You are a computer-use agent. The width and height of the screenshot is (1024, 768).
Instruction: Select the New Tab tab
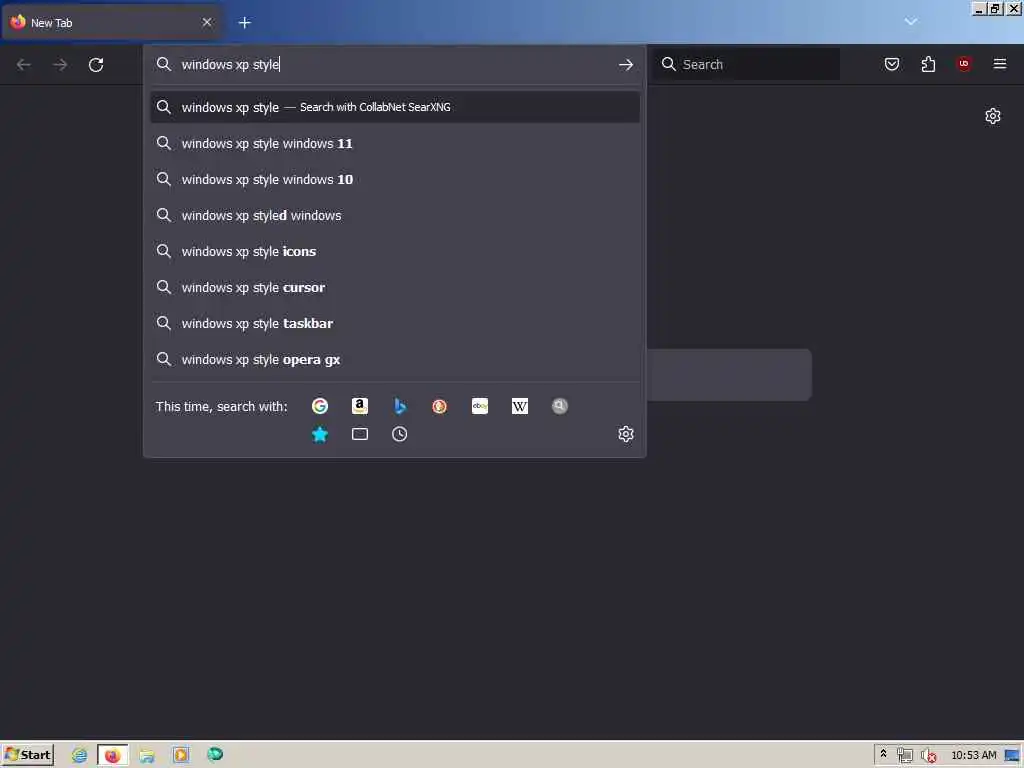[111, 22]
